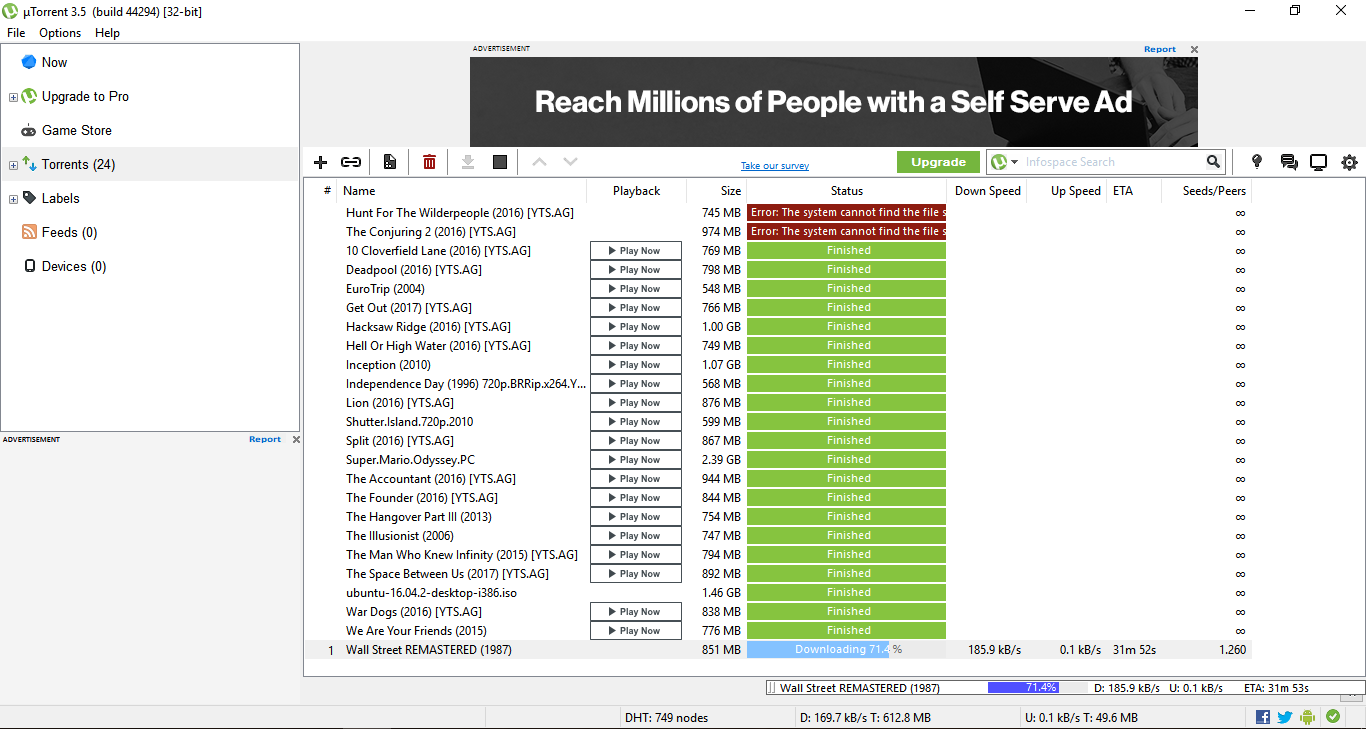Expand the Labels tree node
1366x729 pixels.
click(x=13, y=199)
